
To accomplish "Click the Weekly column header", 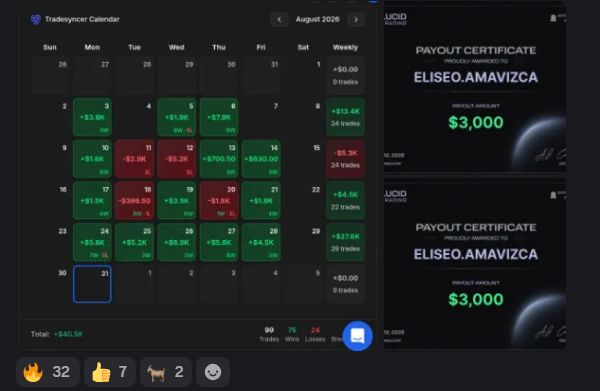I will click(346, 47).
